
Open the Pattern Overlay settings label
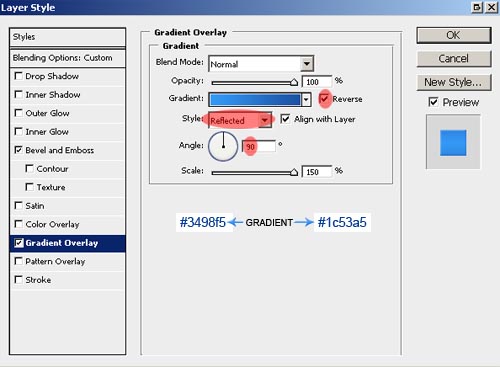tap(55, 261)
